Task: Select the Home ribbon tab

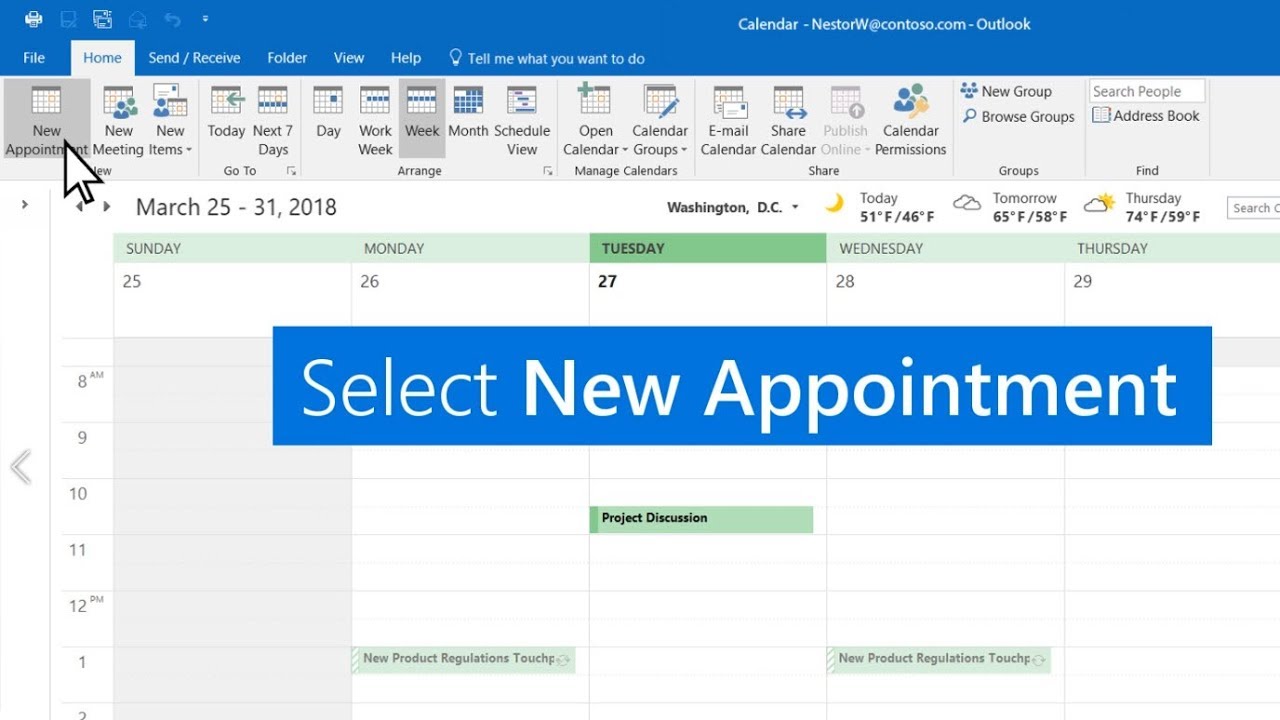Action: click(102, 58)
